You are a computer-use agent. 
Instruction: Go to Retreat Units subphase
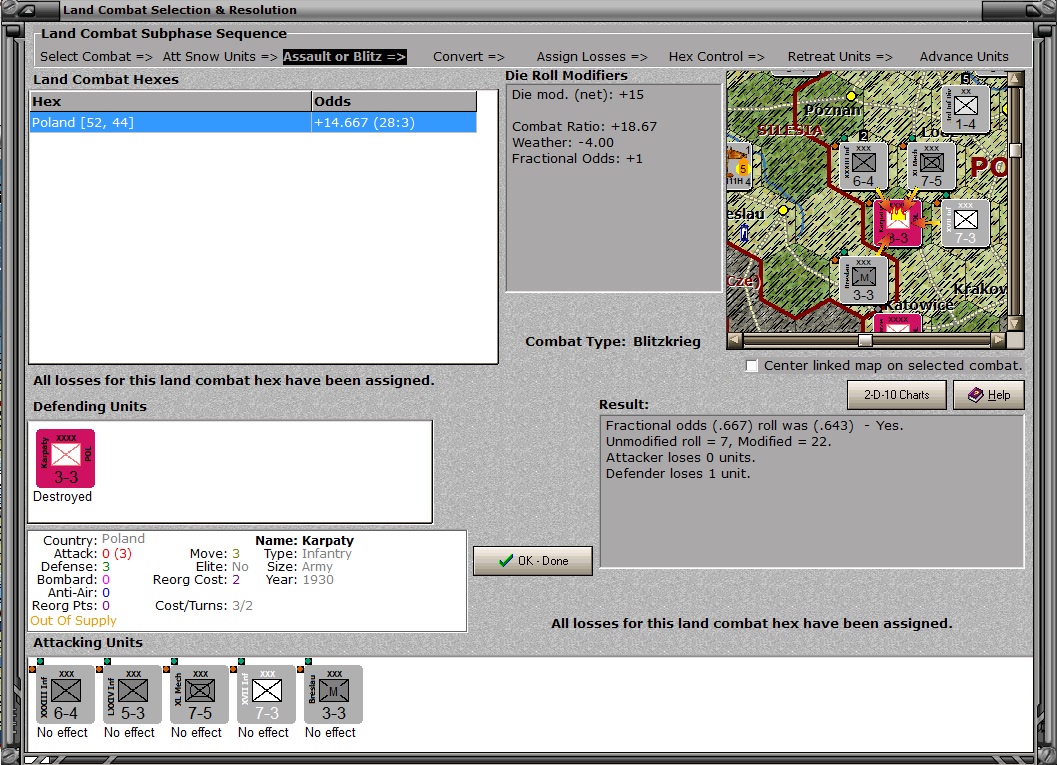tap(840, 57)
